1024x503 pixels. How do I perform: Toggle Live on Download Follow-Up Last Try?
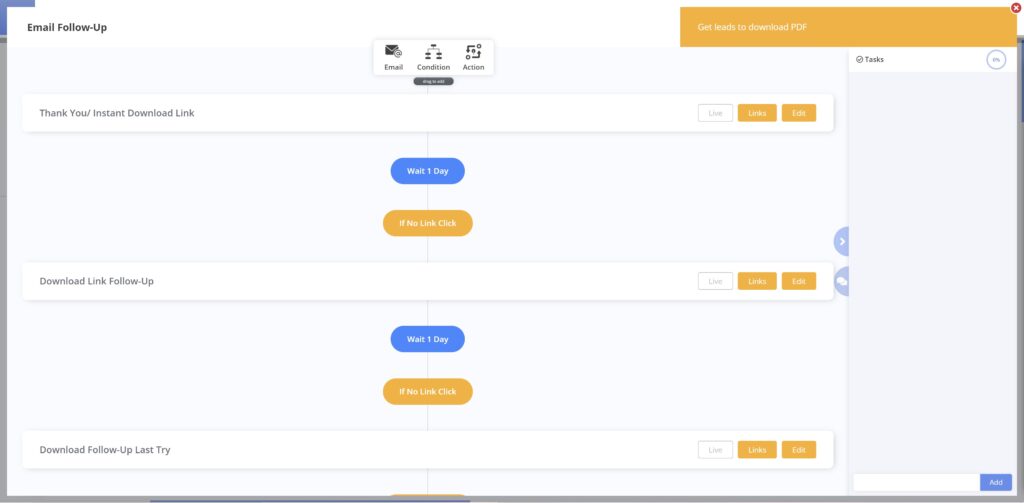pyautogui.click(x=715, y=449)
